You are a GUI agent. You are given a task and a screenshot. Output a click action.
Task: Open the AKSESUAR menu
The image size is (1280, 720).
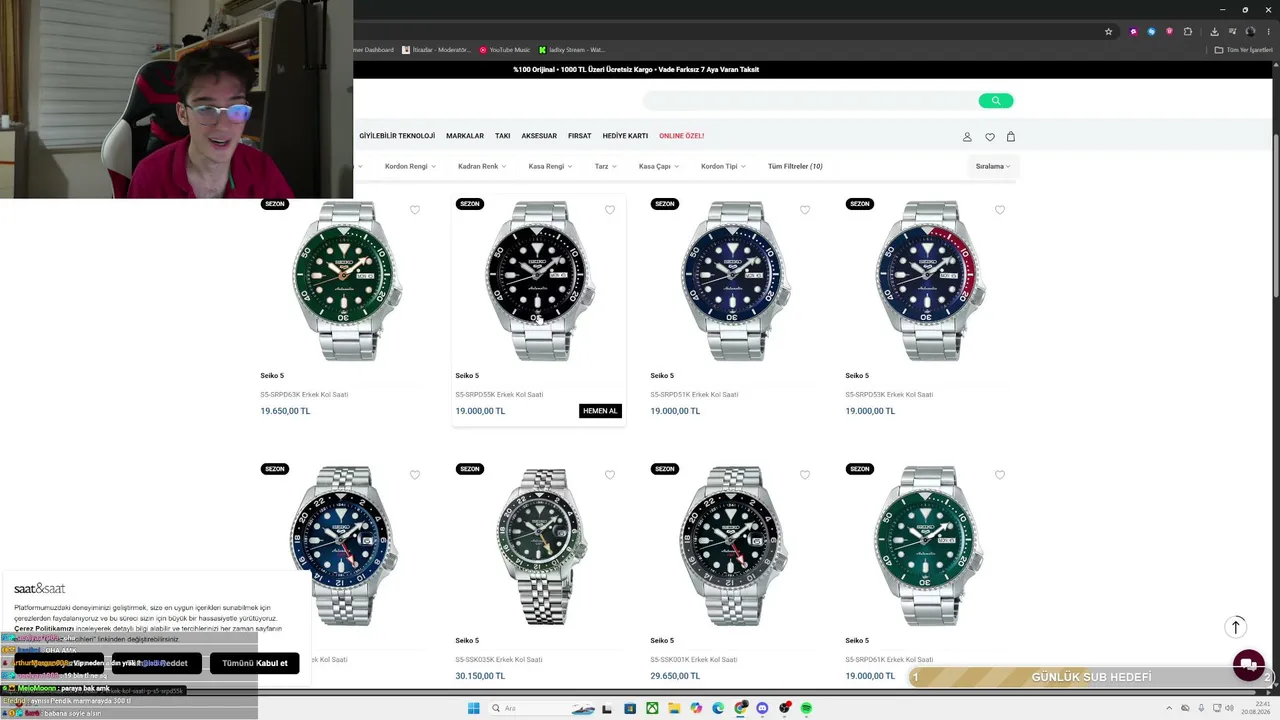point(539,136)
